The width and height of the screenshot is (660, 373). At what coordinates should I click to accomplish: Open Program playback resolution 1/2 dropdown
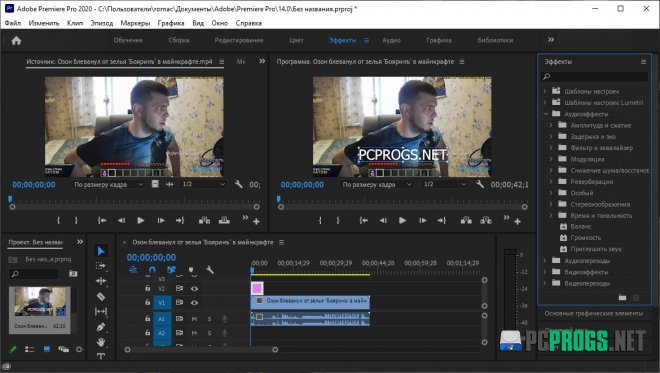pyautogui.click(x=444, y=184)
